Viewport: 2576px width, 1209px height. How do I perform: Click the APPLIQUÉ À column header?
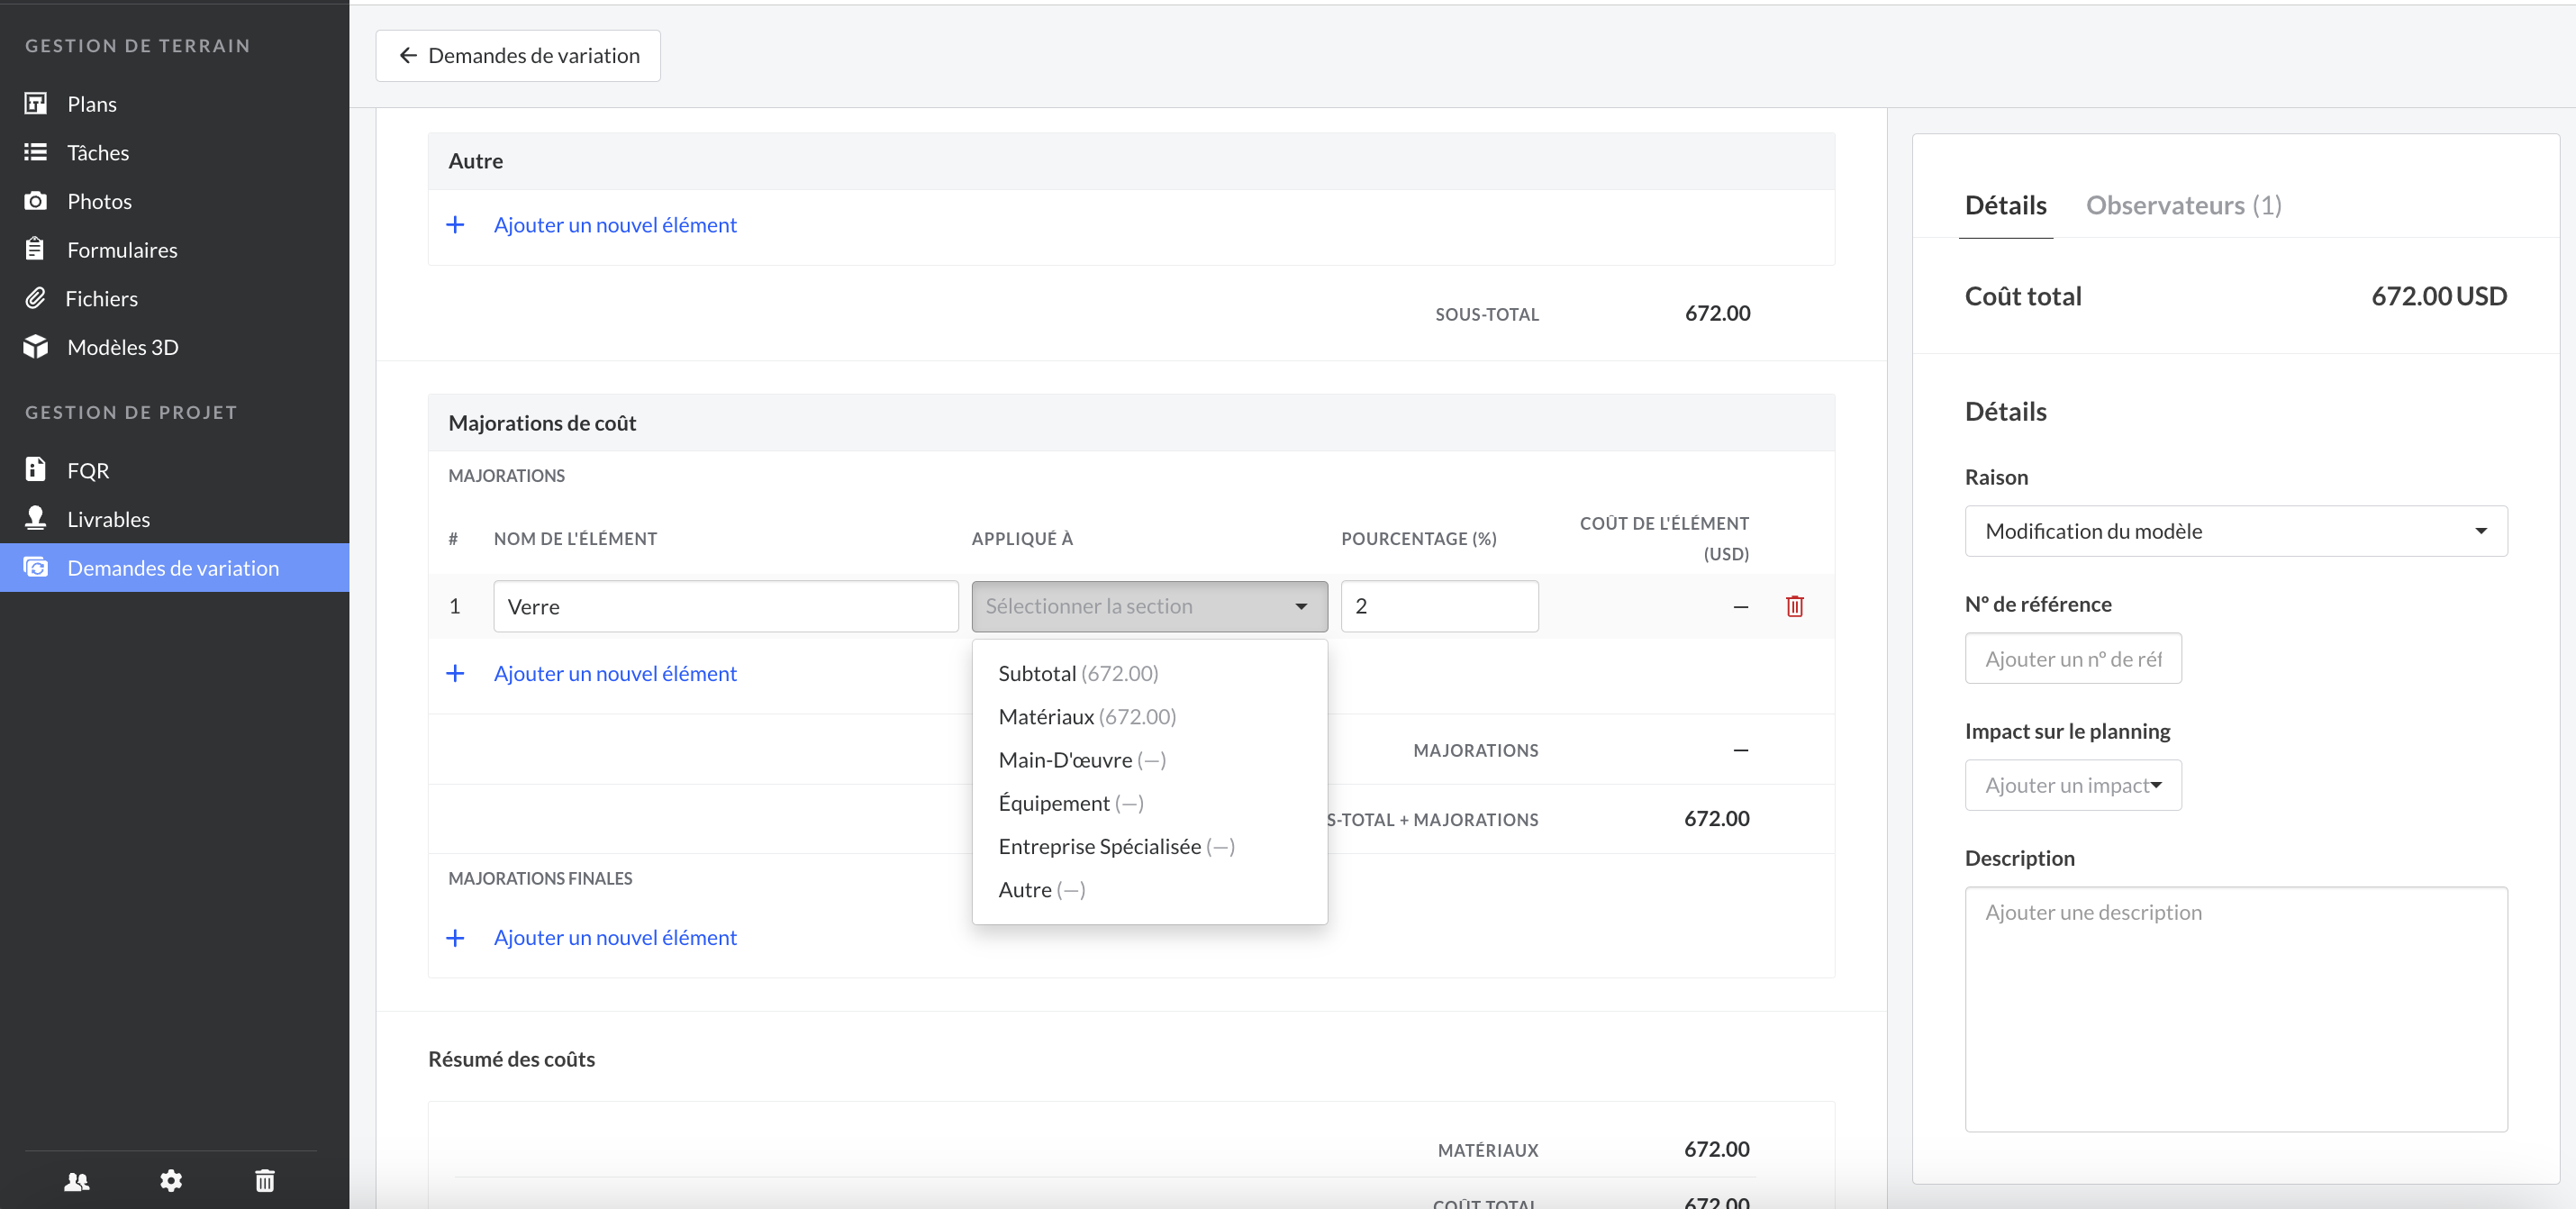[x=1022, y=538]
